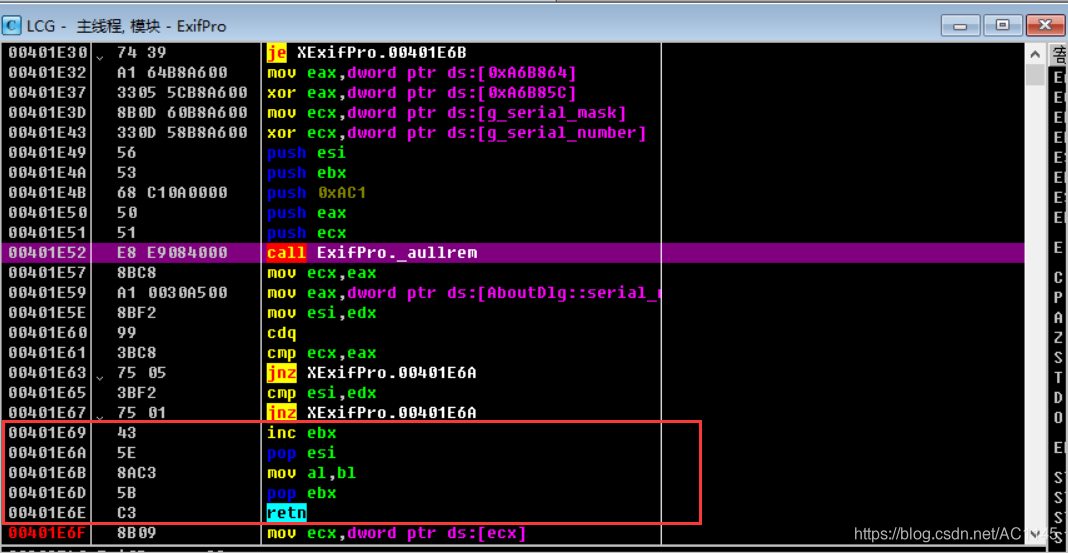The height and width of the screenshot is (553, 1068).
Task: Select the 'push ebx' instruction
Action: 307,172
